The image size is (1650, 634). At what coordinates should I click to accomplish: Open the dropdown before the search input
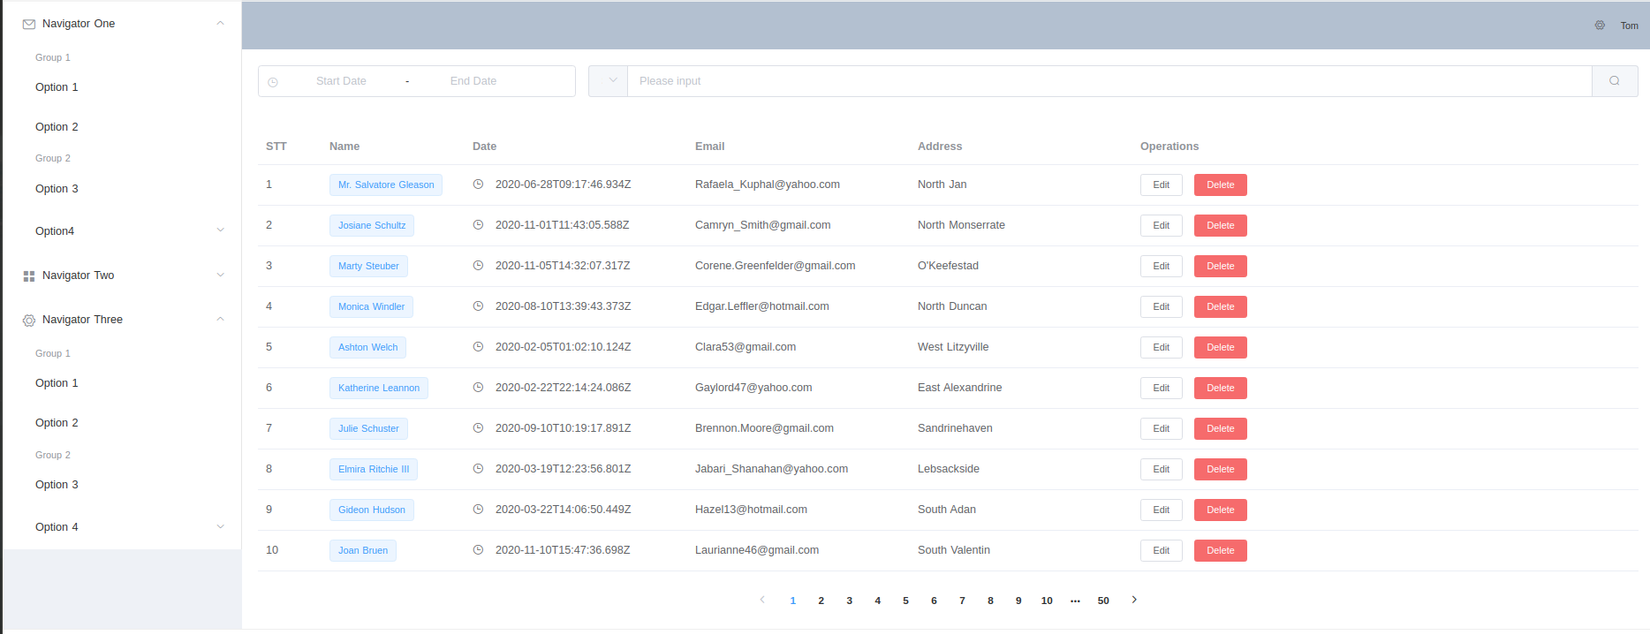pos(608,81)
